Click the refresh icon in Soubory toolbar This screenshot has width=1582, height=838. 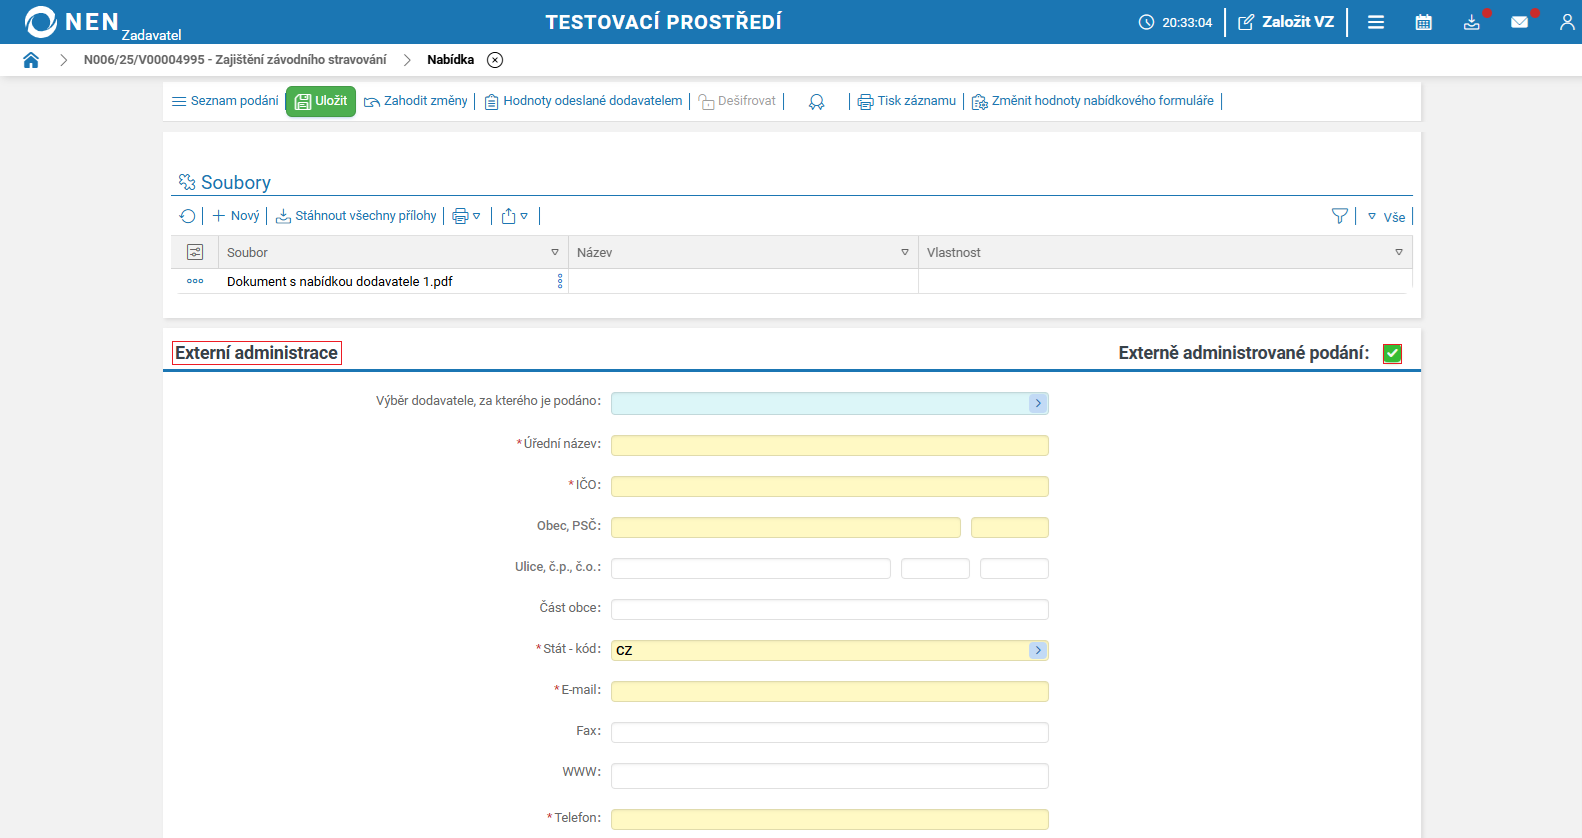coord(187,216)
